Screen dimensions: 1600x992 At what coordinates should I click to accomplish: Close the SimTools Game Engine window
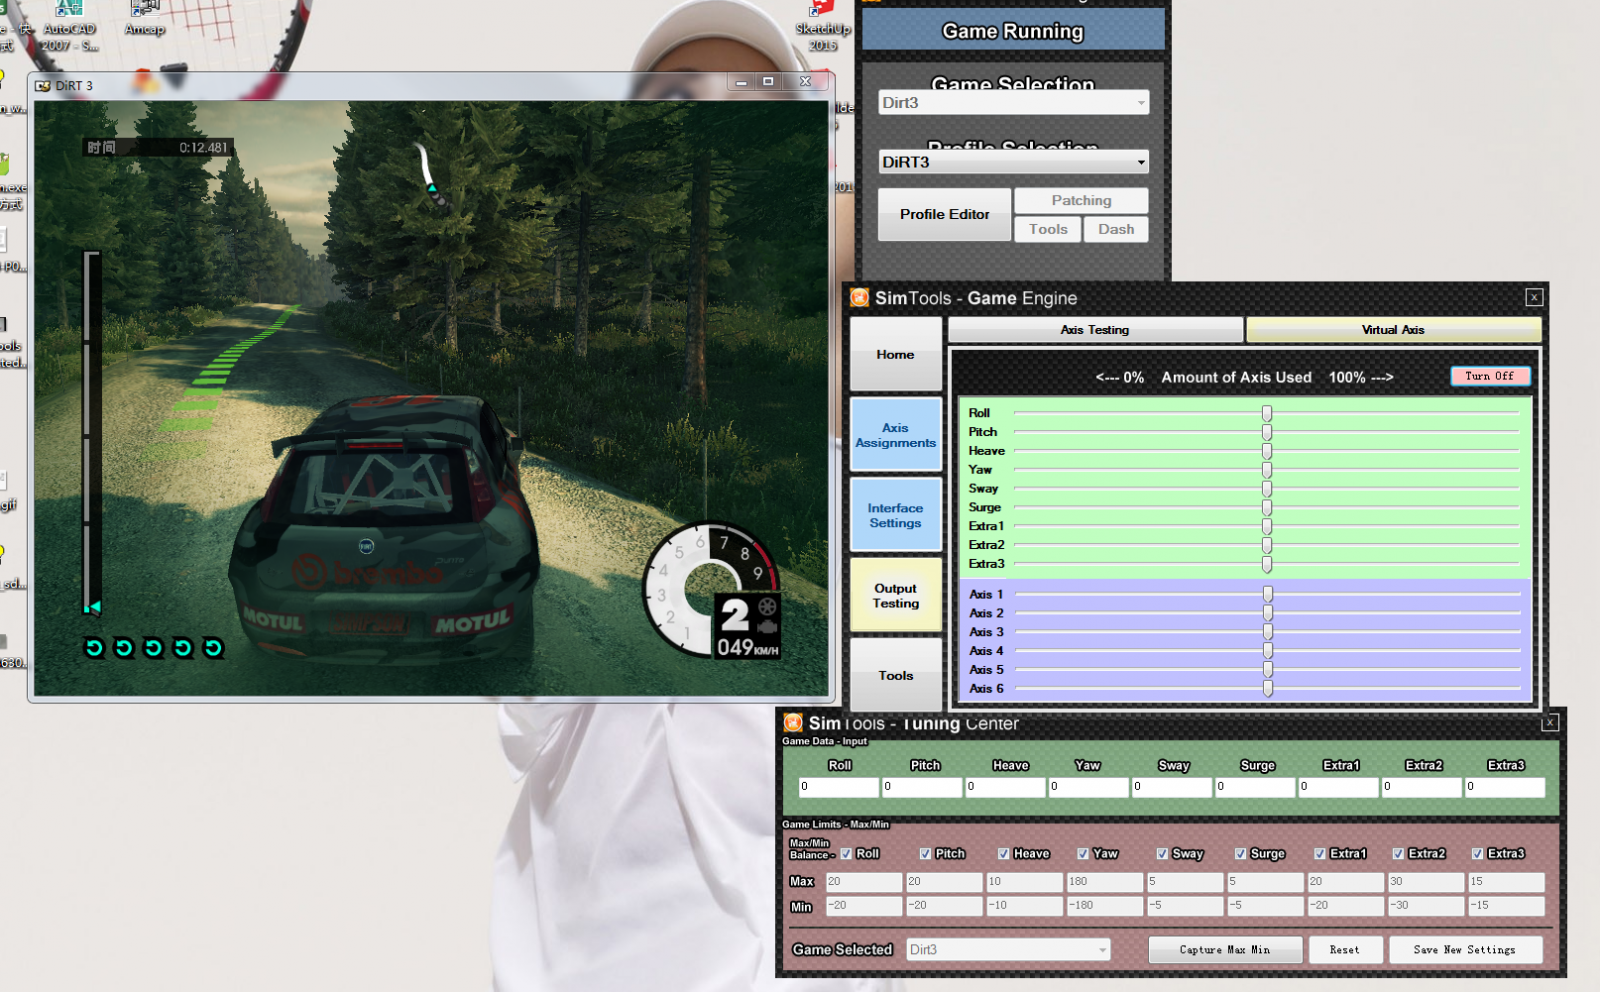(1534, 297)
